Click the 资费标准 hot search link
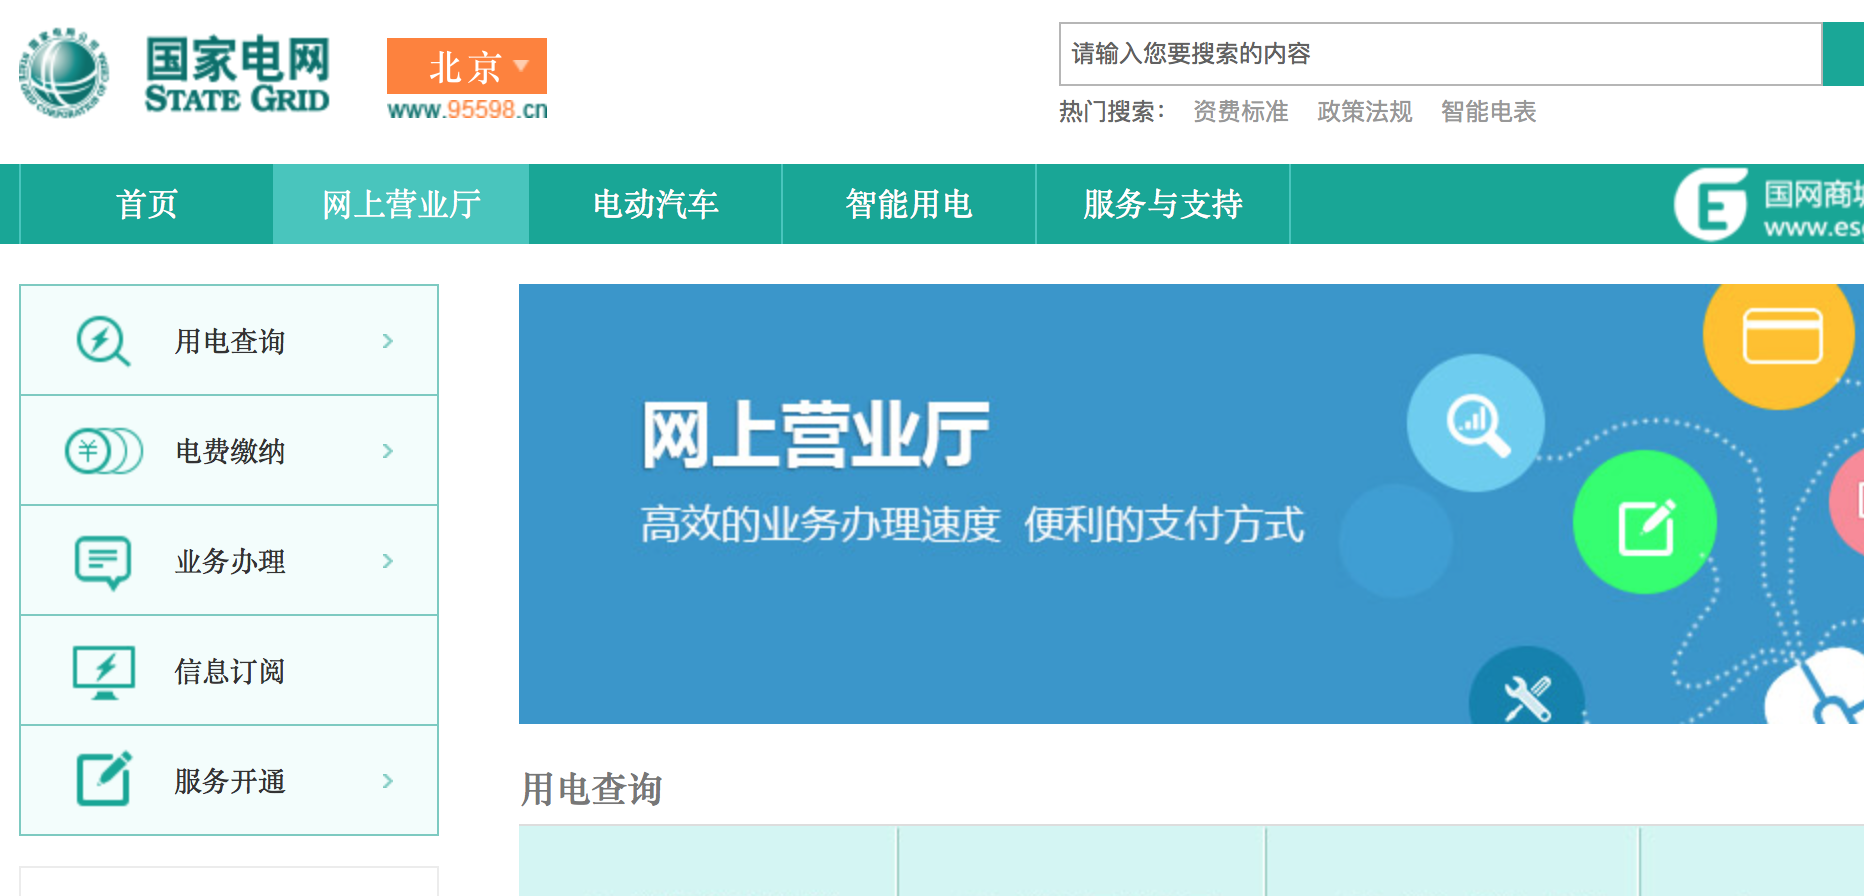 click(x=1241, y=111)
